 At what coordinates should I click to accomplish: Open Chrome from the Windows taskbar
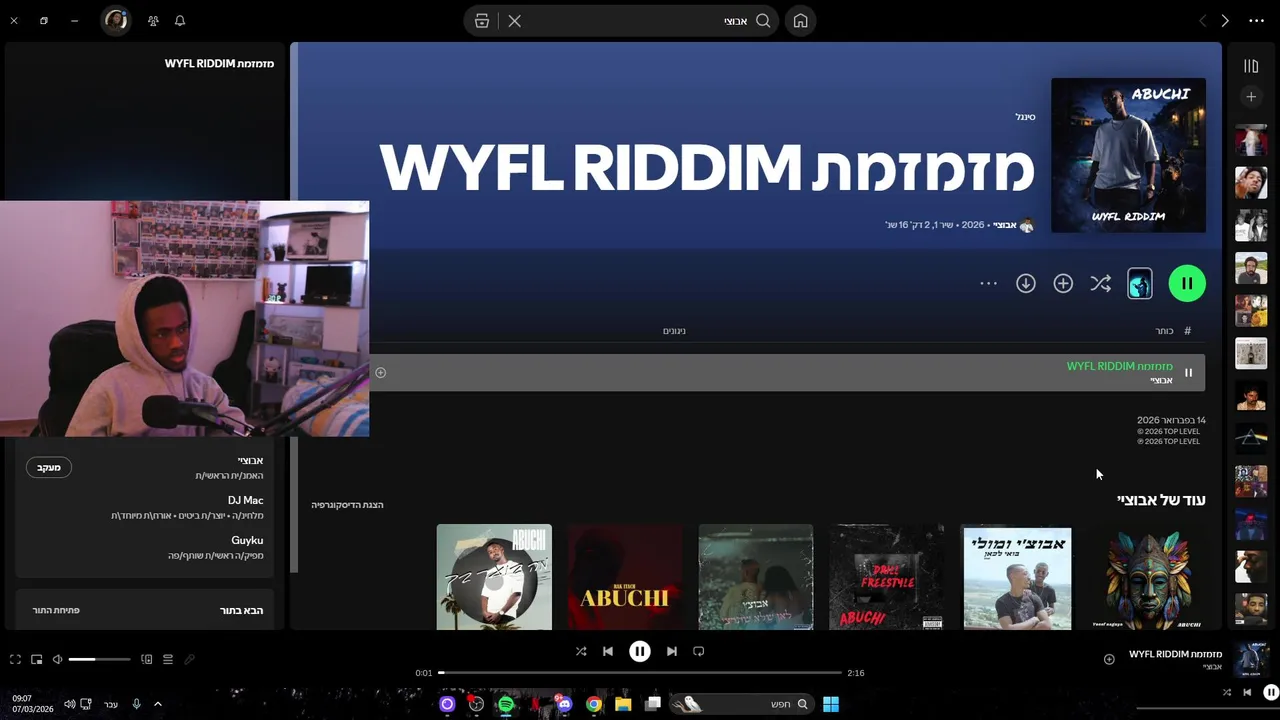pyautogui.click(x=594, y=704)
